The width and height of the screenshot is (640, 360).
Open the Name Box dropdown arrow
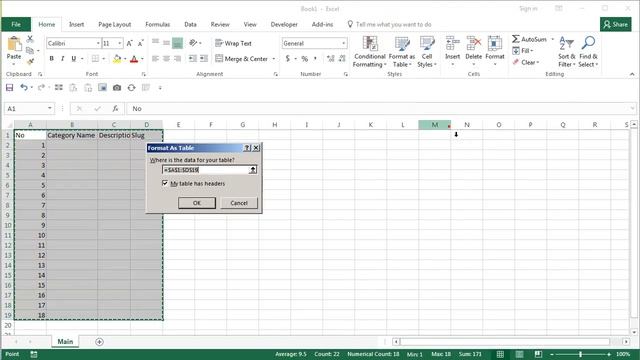click(50, 109)
